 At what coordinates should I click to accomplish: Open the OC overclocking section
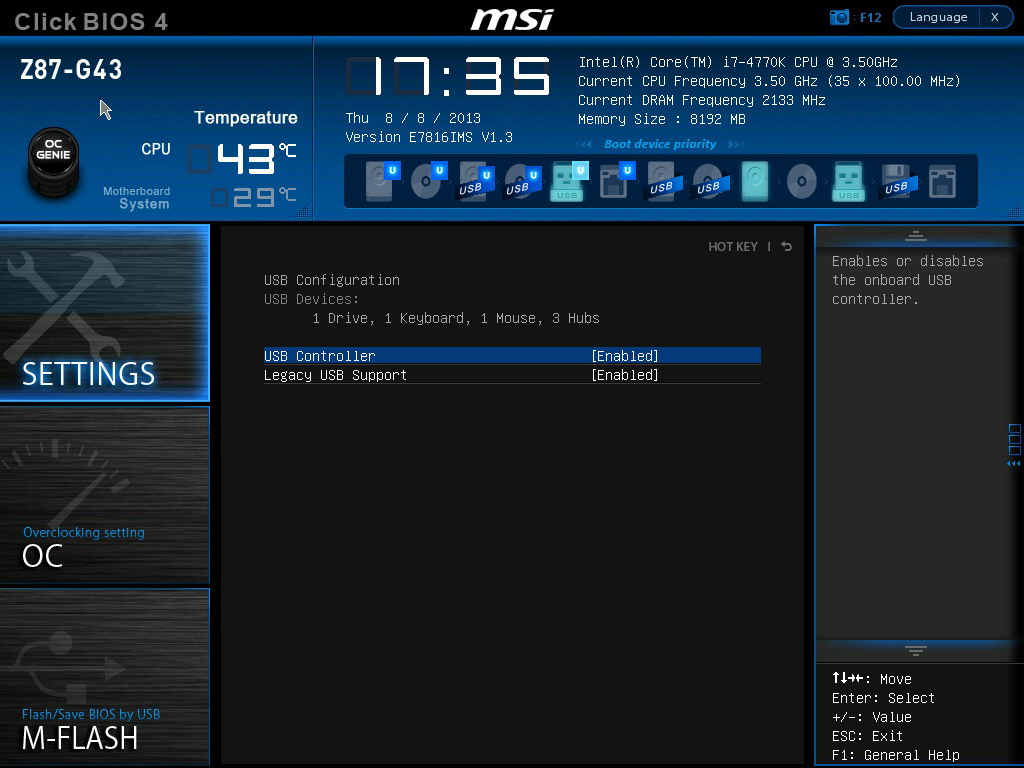click(104, 494)
